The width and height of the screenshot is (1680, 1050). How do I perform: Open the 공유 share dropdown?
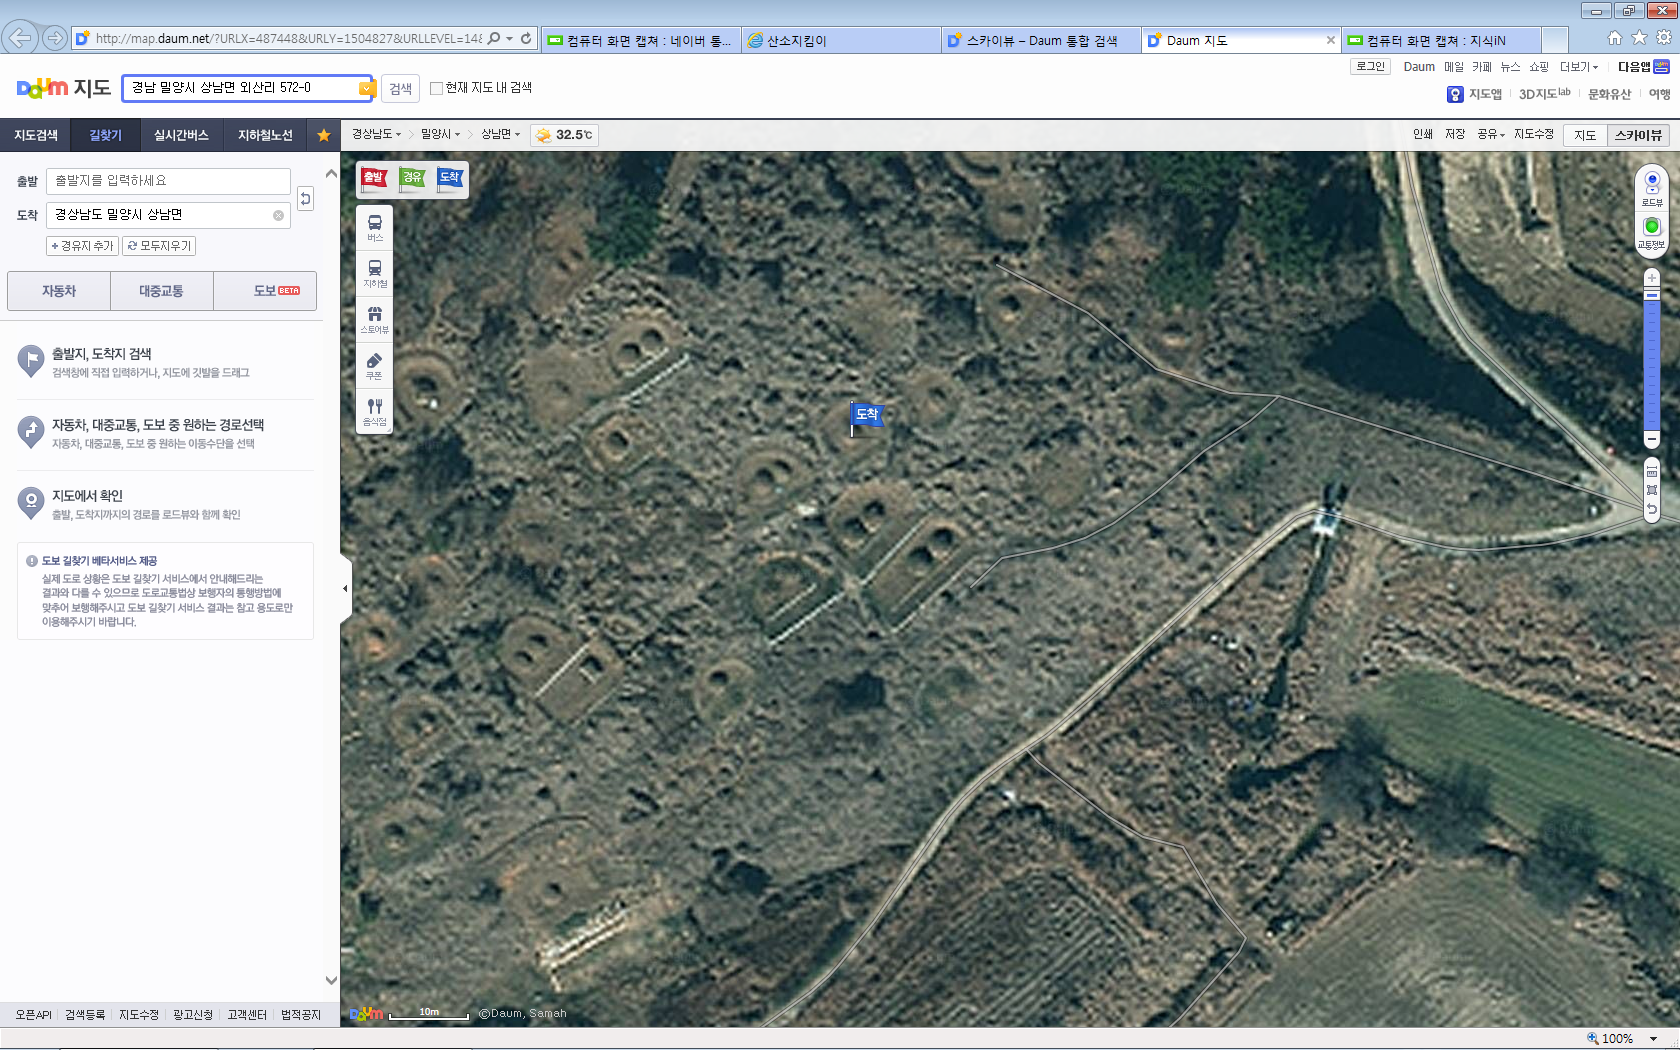coord(1491,134)
